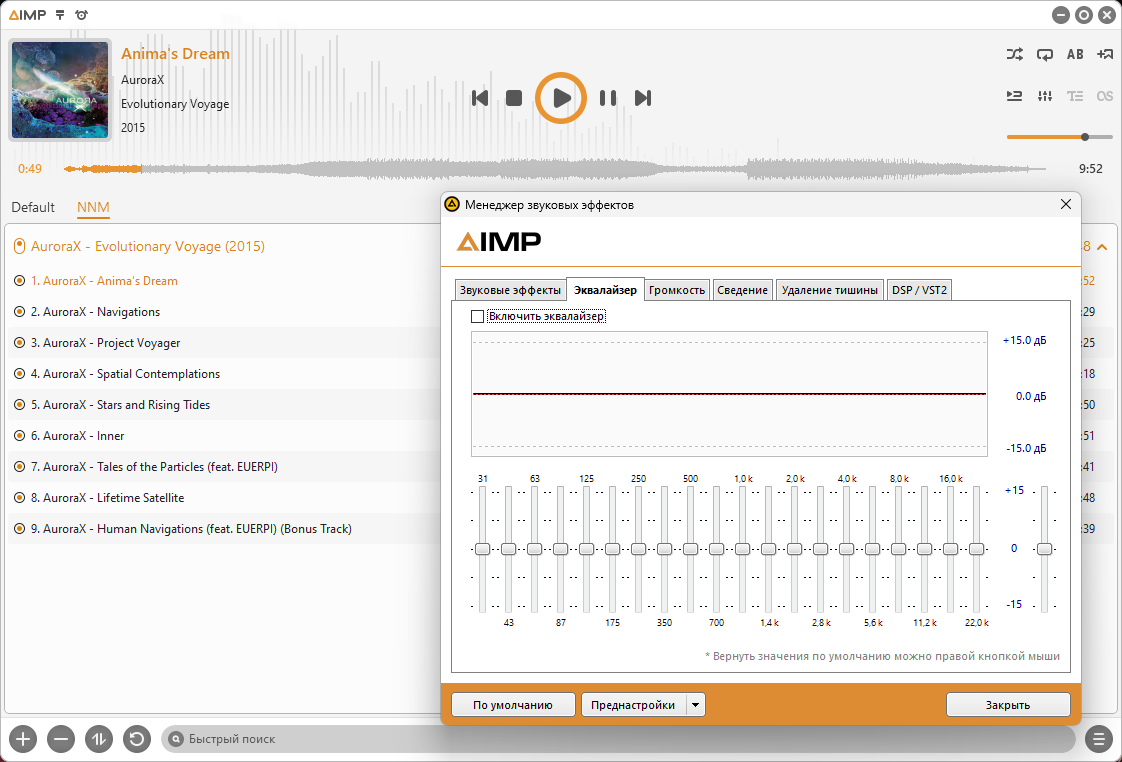Select track 2. AuroraX - Navigations

pos(222,312)
